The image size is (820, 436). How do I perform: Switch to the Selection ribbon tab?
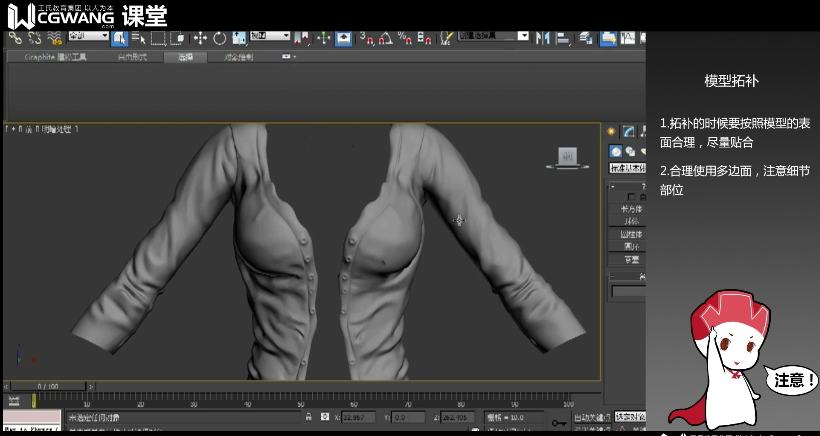point(185,57)
